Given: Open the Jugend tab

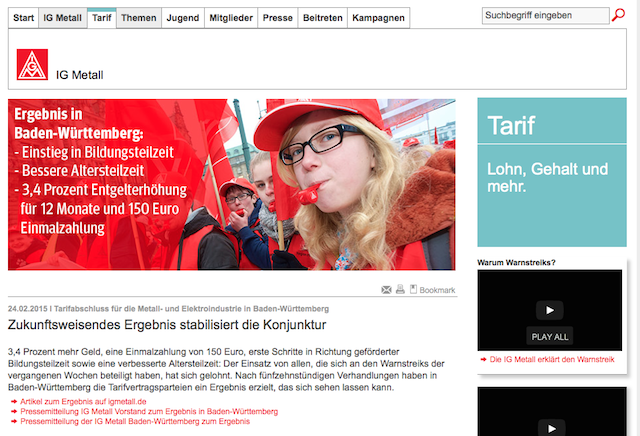Looking at the screenshot, I should coord(183,18).
